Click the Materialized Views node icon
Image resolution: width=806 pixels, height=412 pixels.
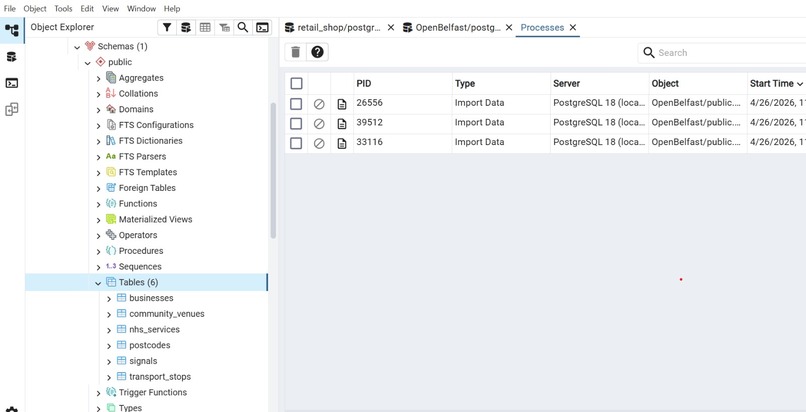111,219
